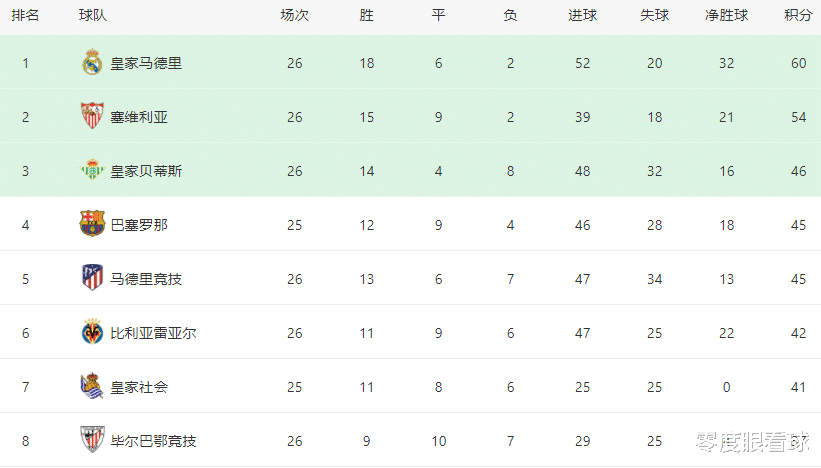Screen dimensions: 821x468
Task: Open the 巴塞罗那 team name link
Action: 139,225
